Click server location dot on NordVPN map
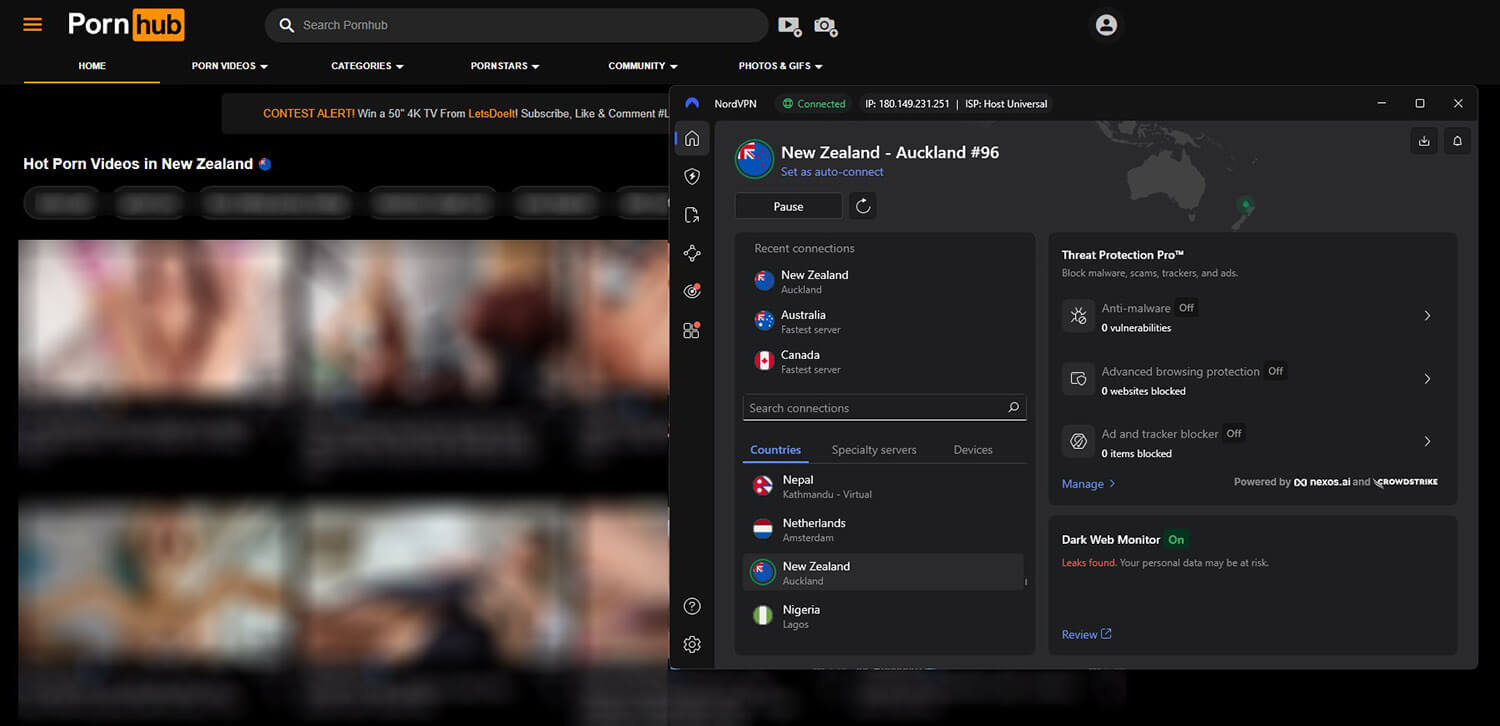This screenshot has height=726, width=1500. tap(1245, 204)
